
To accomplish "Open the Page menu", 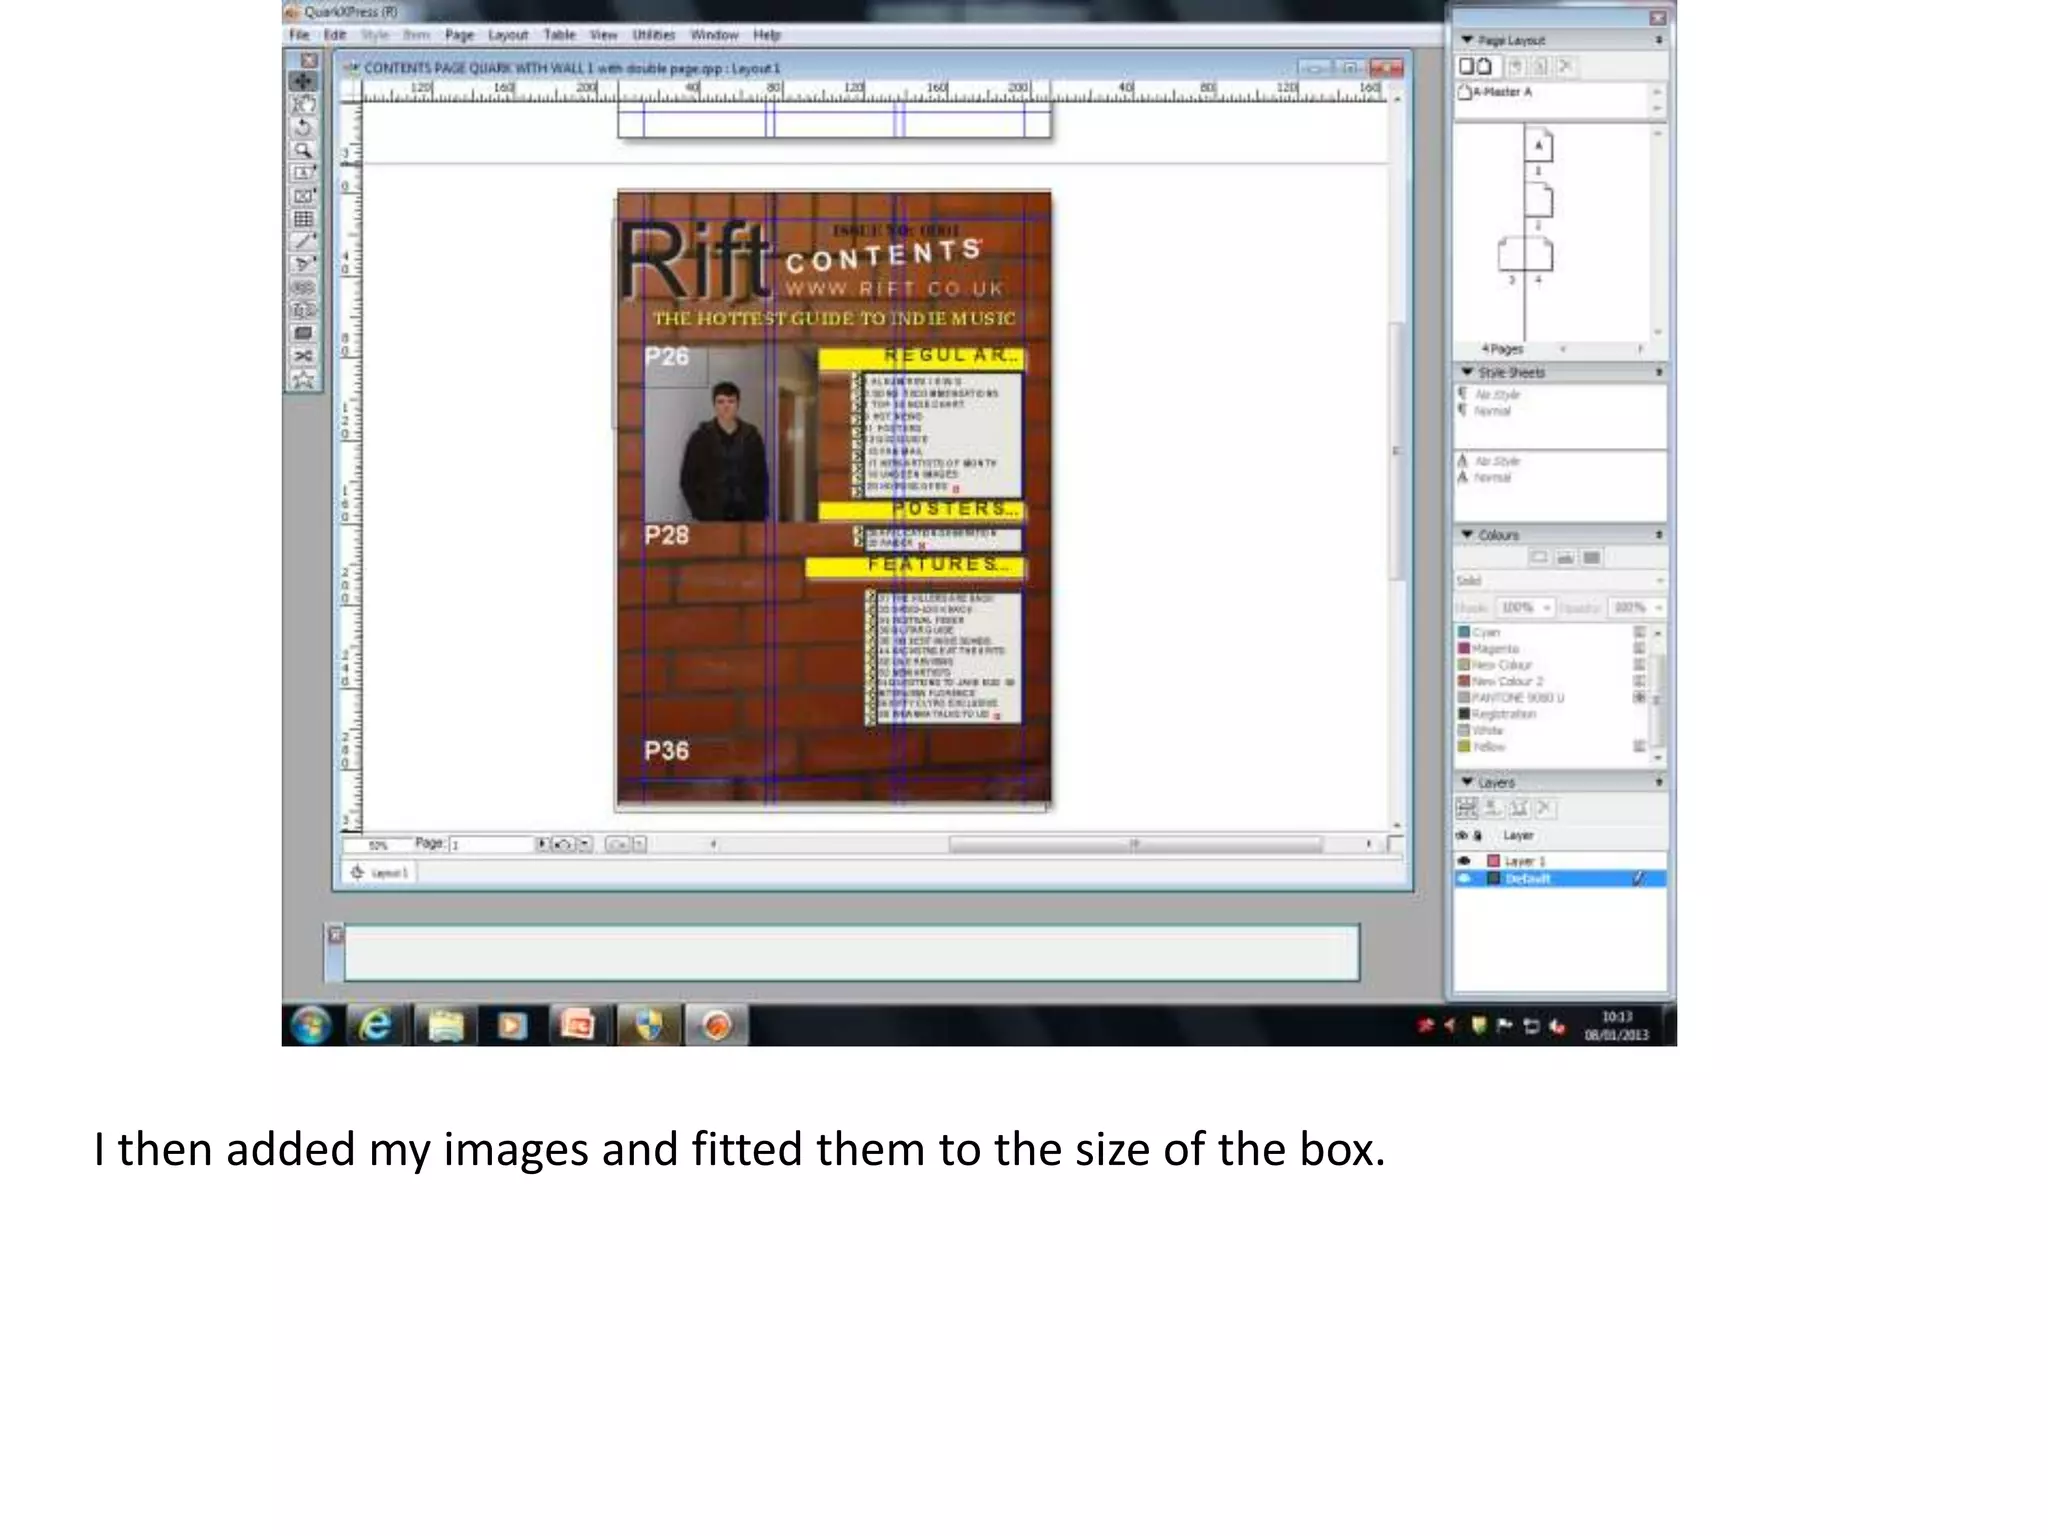I will pyautogui.click(x=459, y=35).
